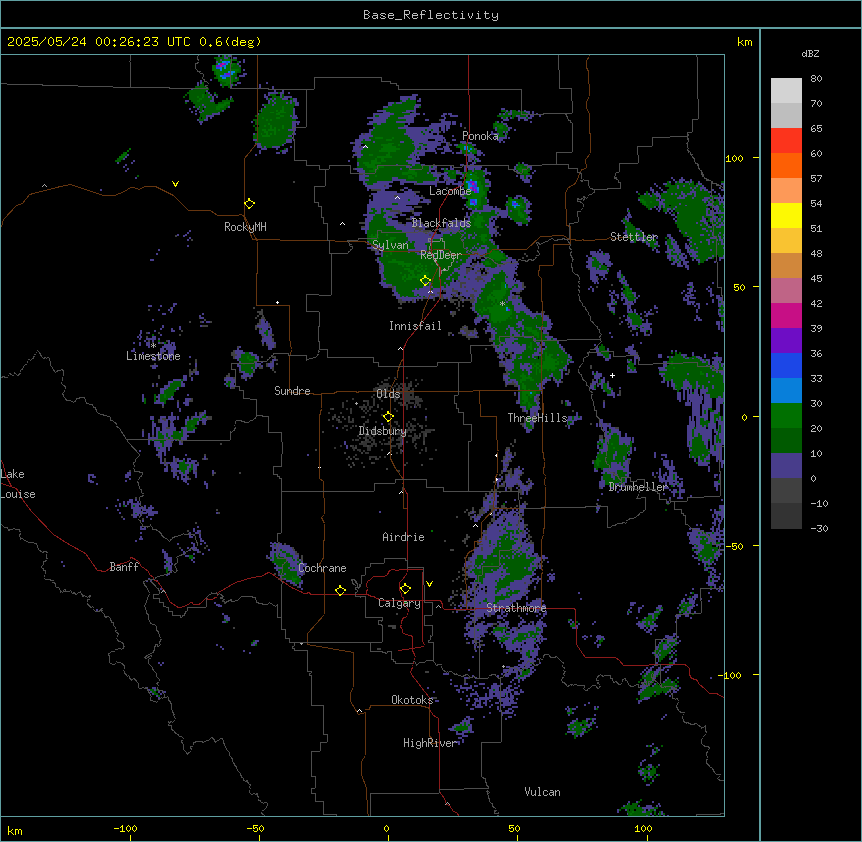Viewport: 862px width, 842px height.
Task: Click the -30 value on dBZ scale
Action: (819, 528)
